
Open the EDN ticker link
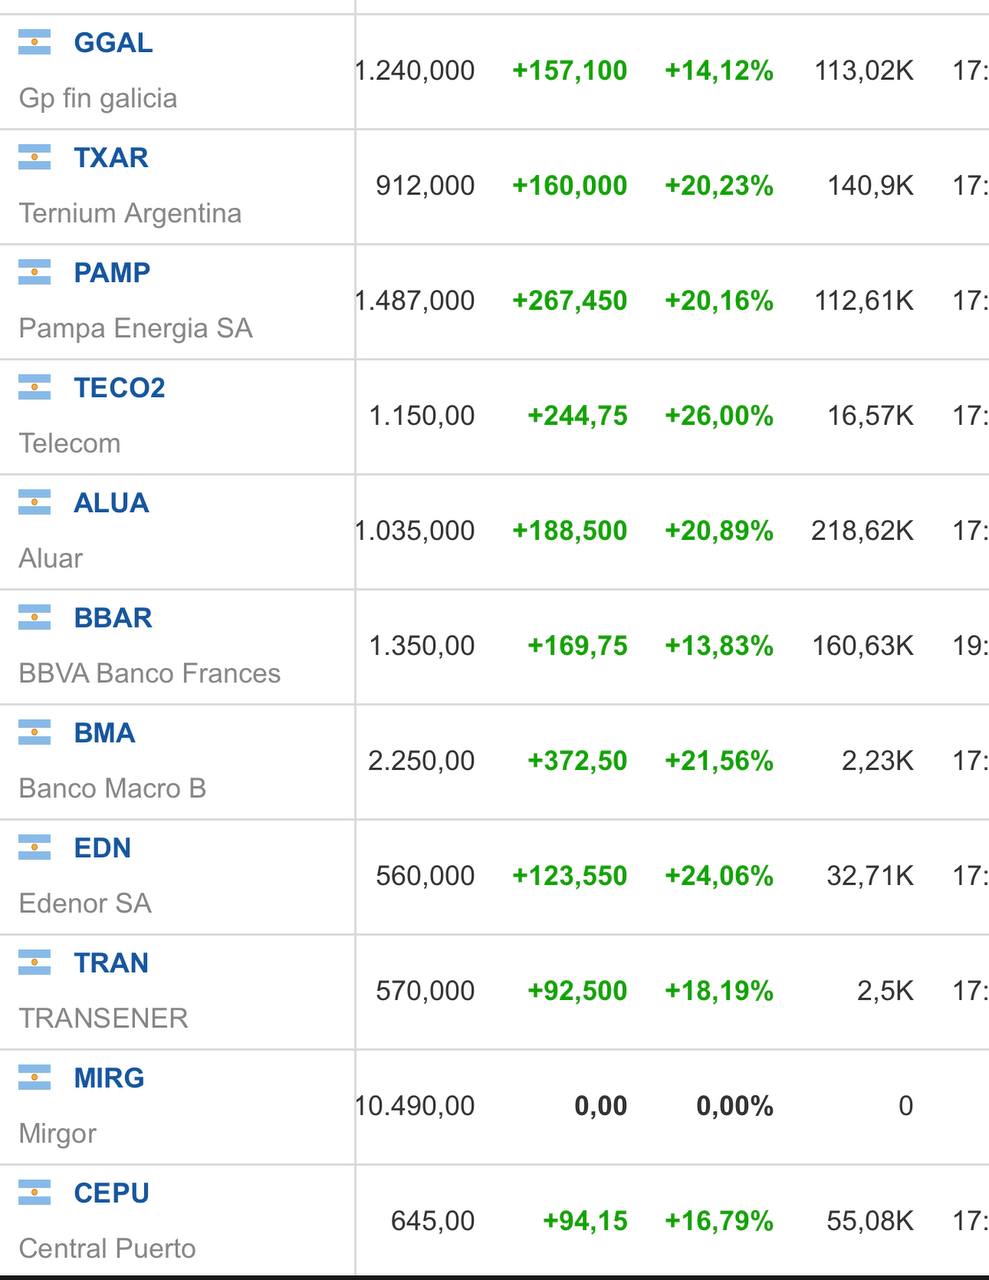coord(102,848)
